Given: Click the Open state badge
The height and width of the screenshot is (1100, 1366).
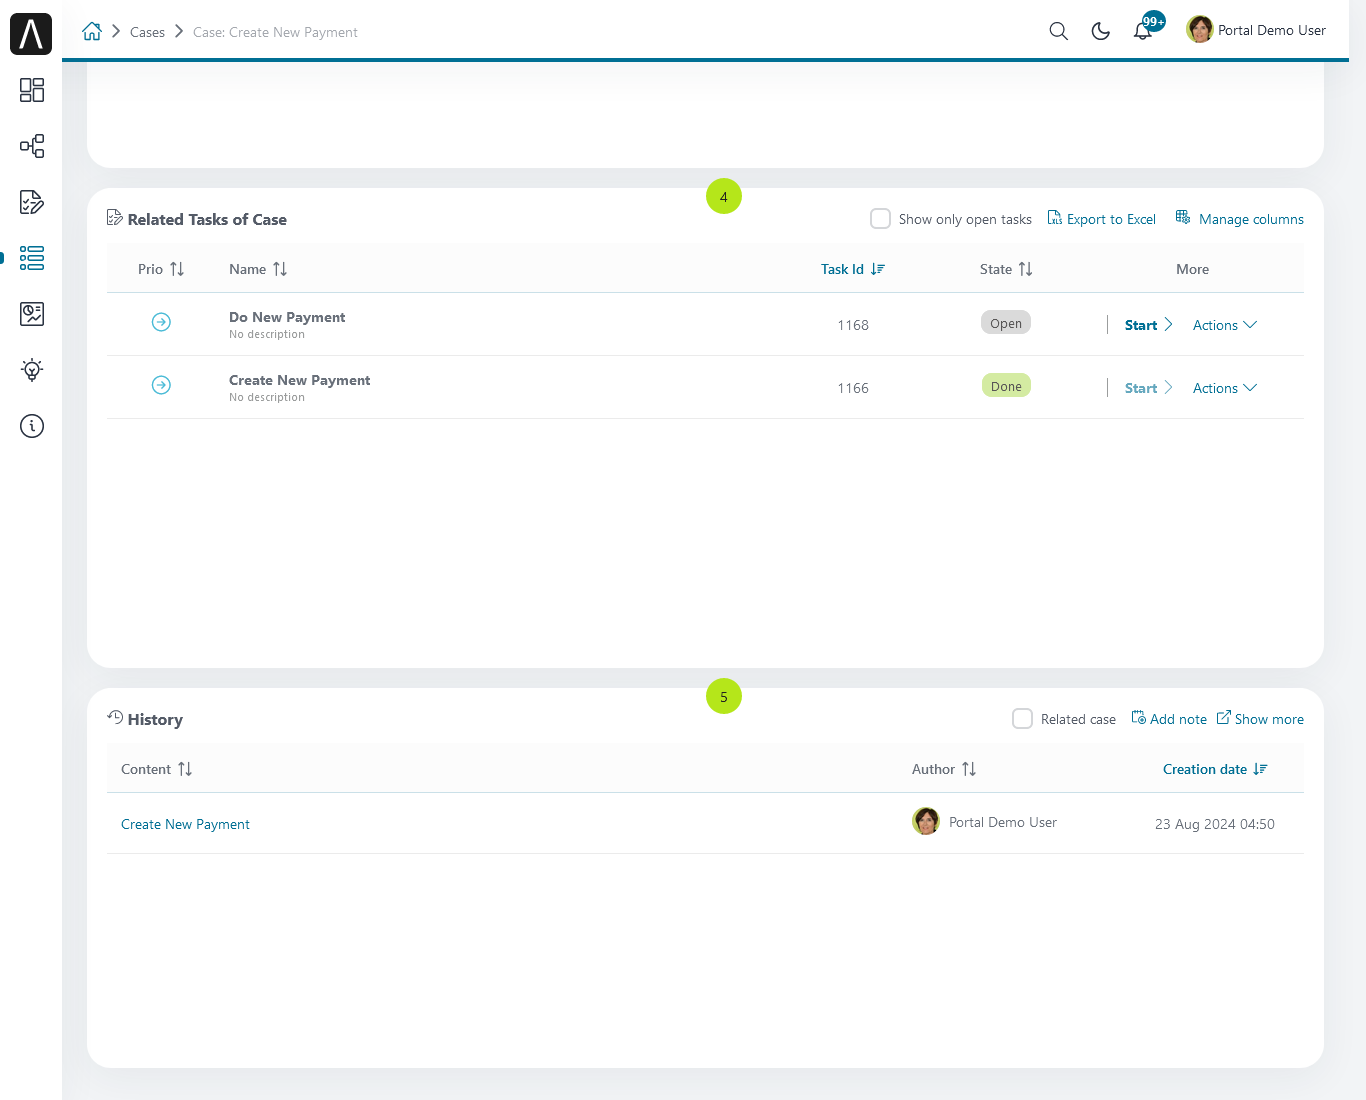Looking at the screenshot, I should click(1006, 323).
